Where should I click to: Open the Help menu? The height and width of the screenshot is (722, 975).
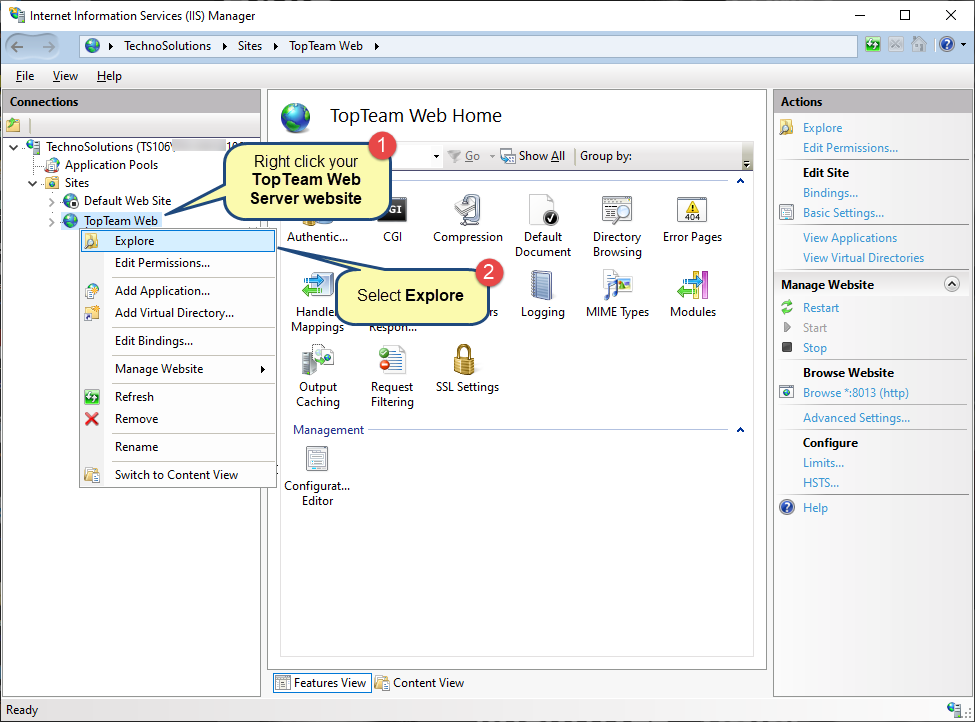coord(109,76)
